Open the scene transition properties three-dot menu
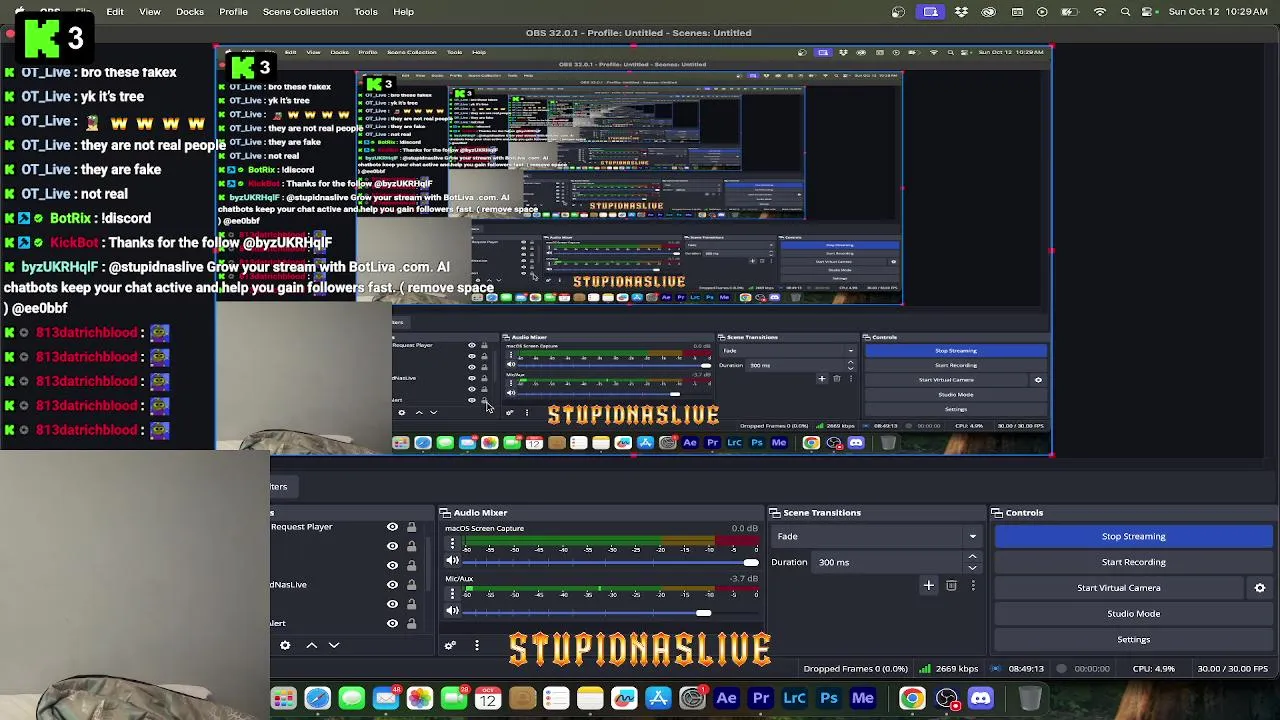The height and width of the screenshot is (720, 1280). (x=973, y=585)
